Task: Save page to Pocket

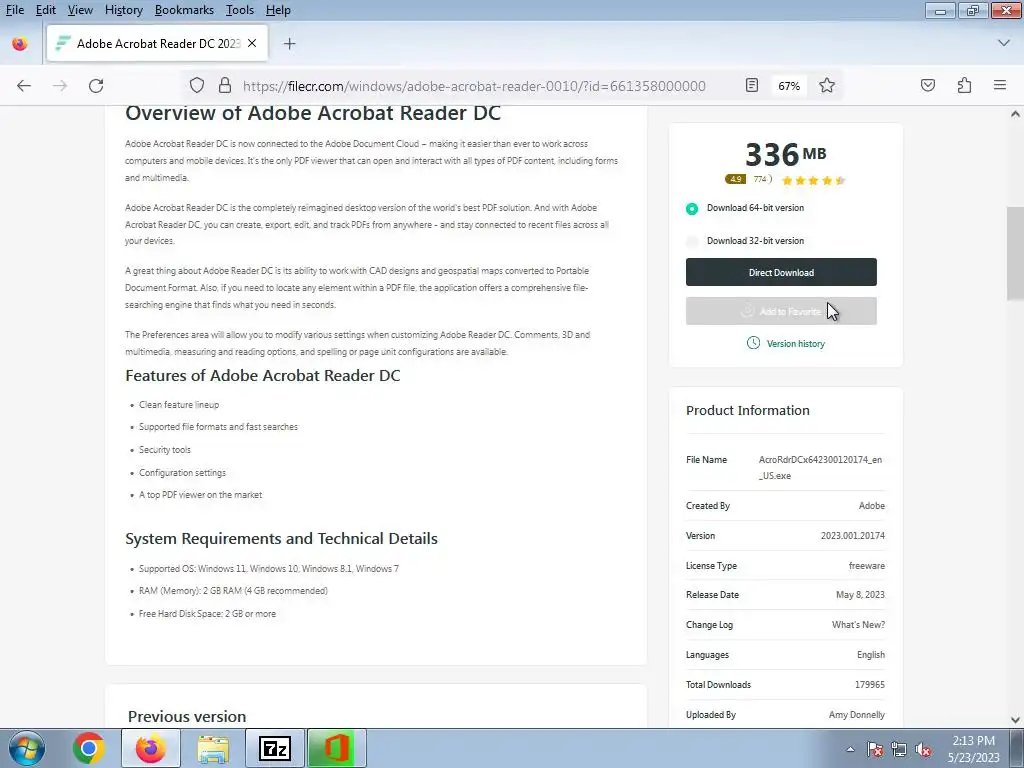Action: pos(928,86)
